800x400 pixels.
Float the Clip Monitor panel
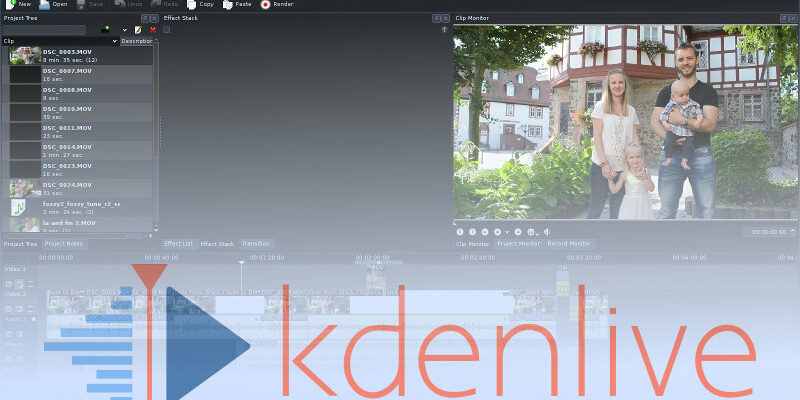point(784,18)
